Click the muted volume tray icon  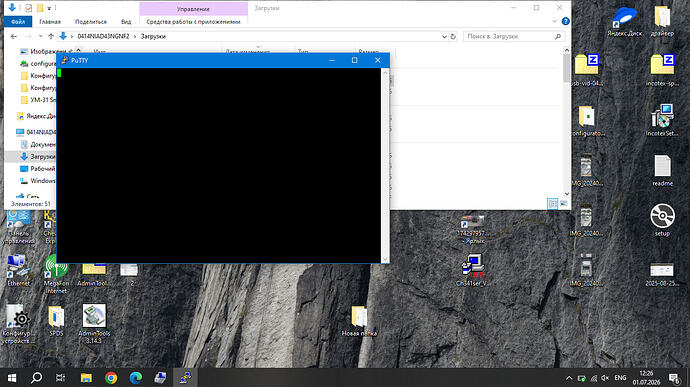[605, 378]
